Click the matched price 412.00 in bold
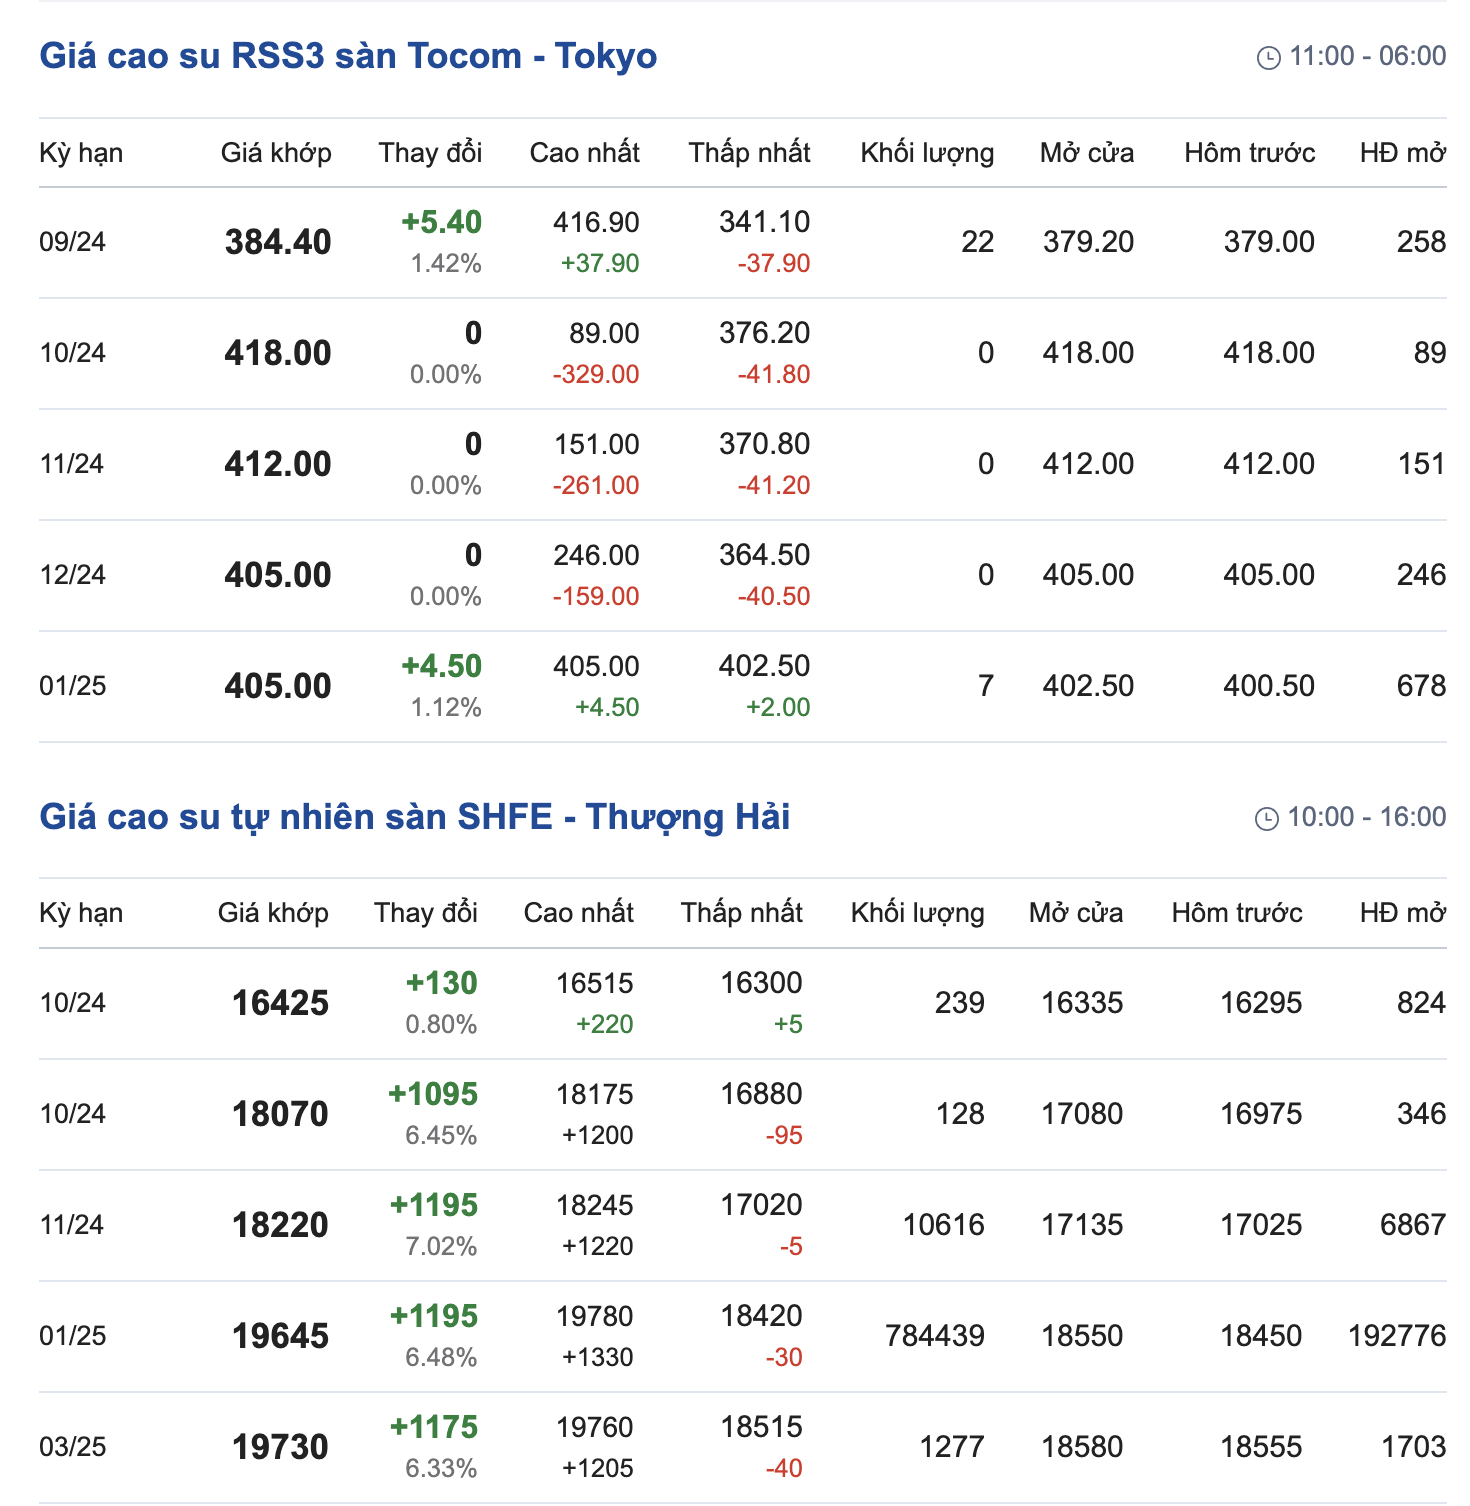Viewport: 1470px width, 1506px height. tap(278, 464)
